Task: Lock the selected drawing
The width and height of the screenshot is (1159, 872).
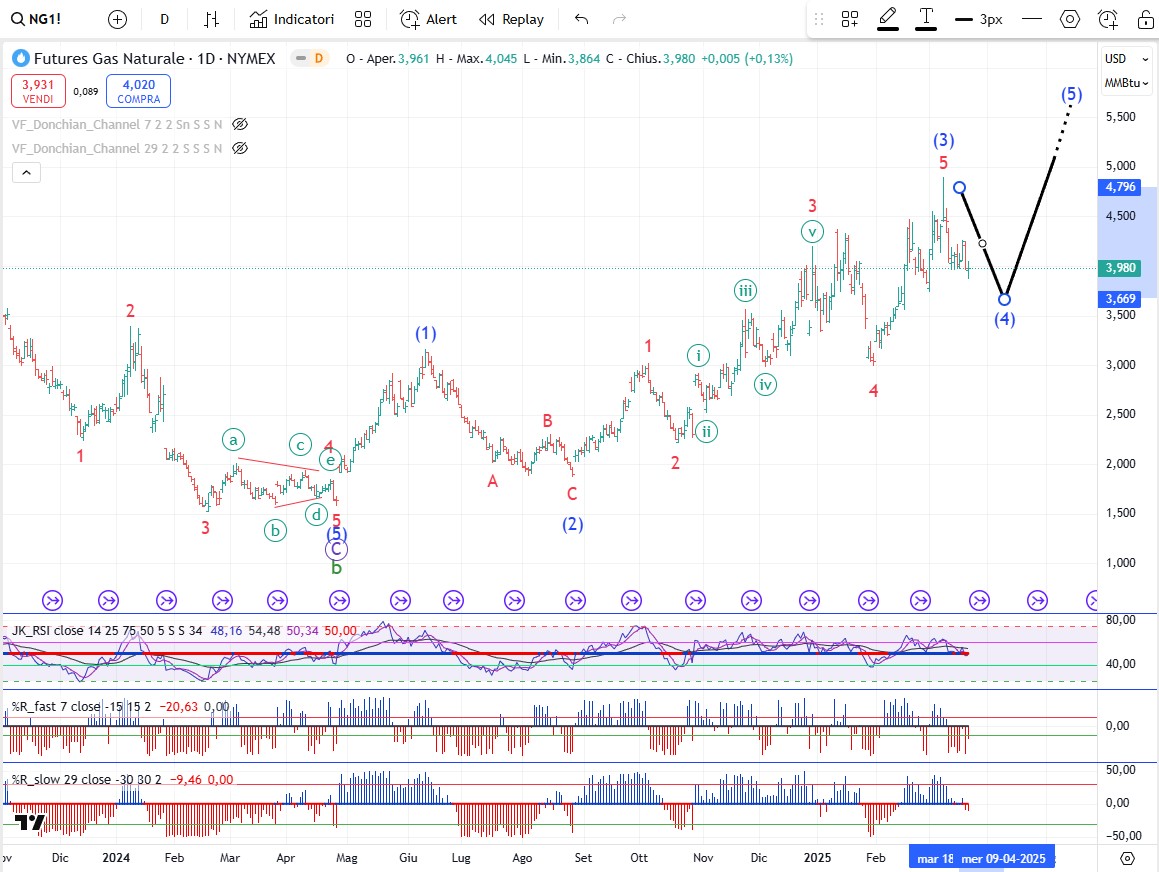Action: click(x=1145, y=19)
